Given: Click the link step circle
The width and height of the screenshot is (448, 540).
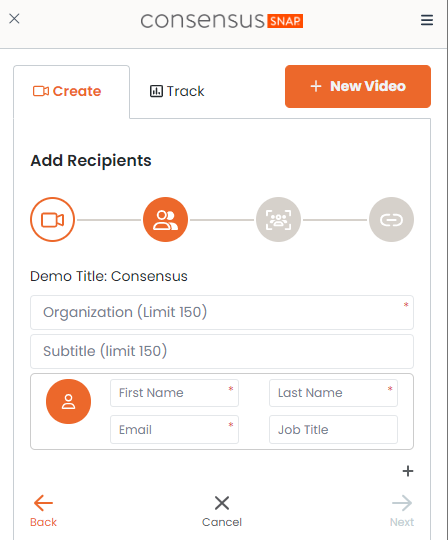Looking at the screenshot, I should [391, 219].
